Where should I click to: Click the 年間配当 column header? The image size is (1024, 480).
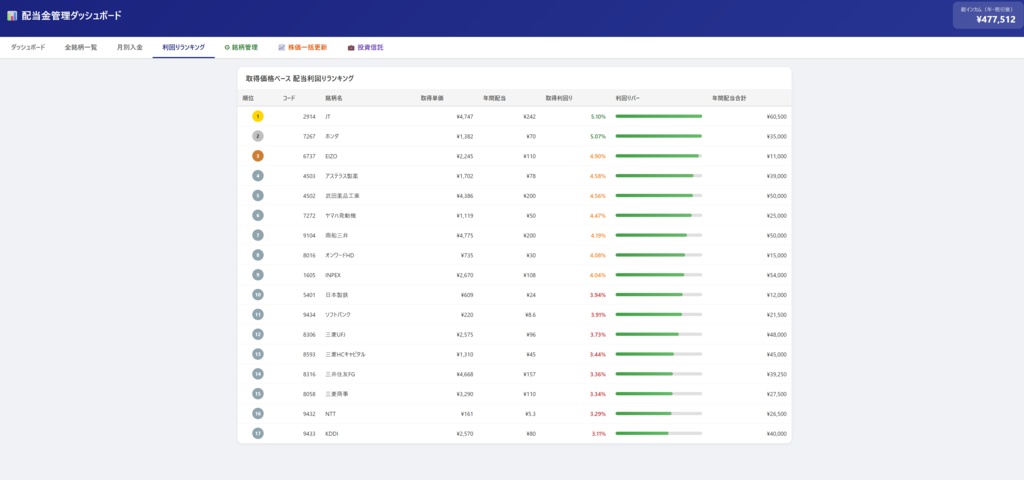(494, 98)
